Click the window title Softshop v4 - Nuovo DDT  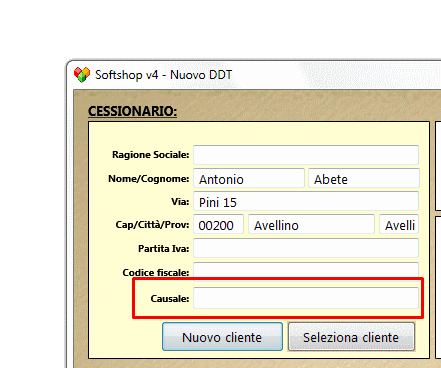164,75
